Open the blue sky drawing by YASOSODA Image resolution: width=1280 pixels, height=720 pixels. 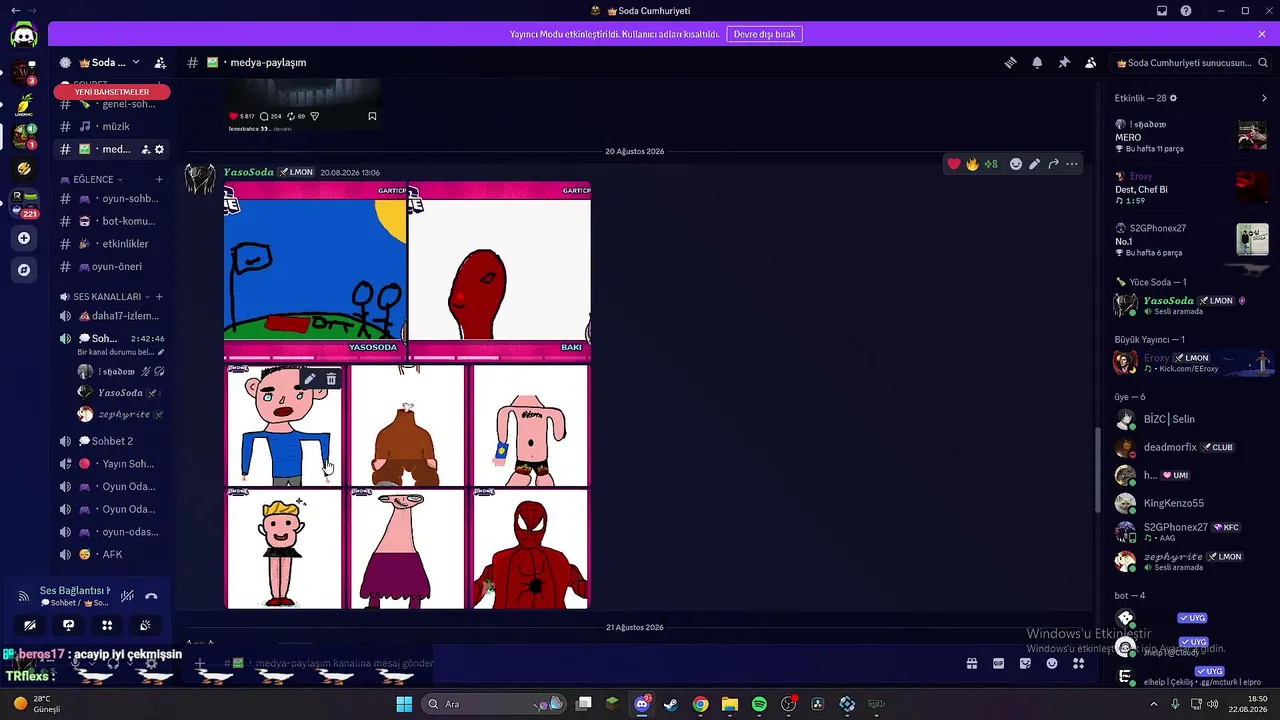click(x=315, y=270)
